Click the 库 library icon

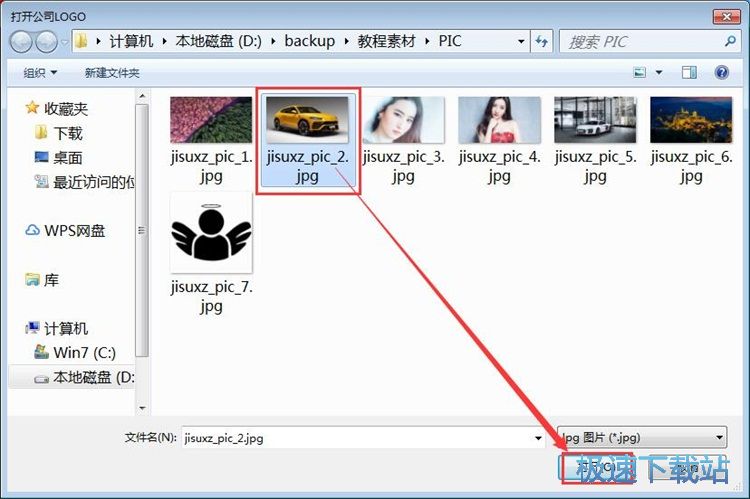tap(33, 279)
